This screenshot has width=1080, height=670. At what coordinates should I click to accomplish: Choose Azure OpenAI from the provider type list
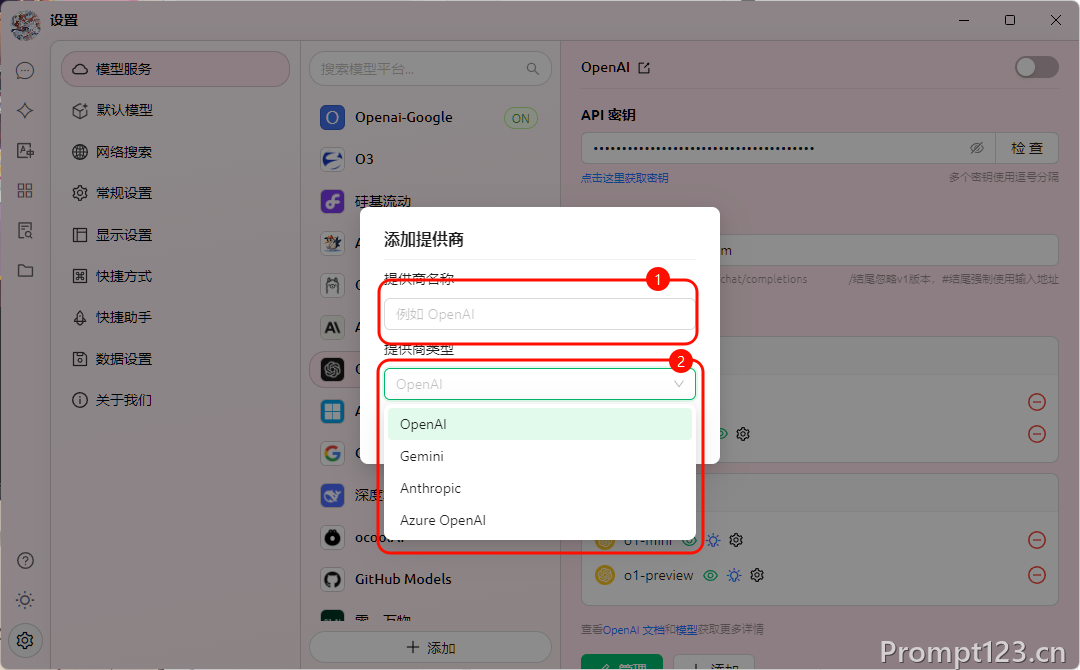(x=540, y=520)
